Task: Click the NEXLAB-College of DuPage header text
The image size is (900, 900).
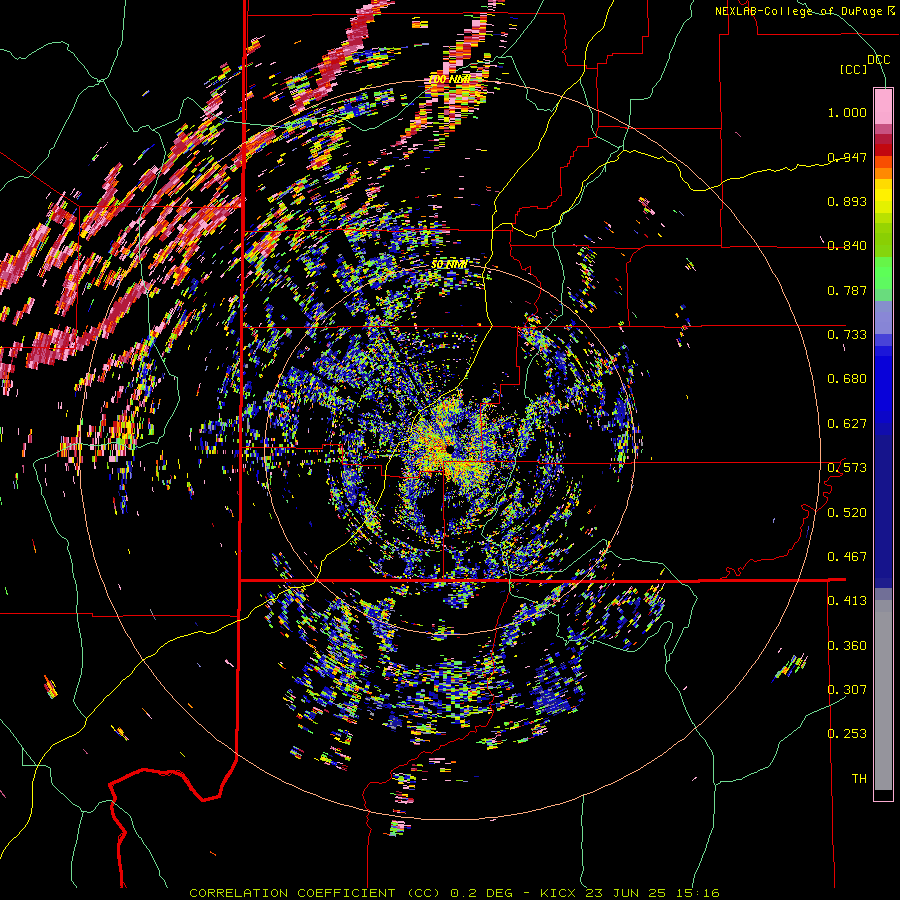Action: [798, 11]
